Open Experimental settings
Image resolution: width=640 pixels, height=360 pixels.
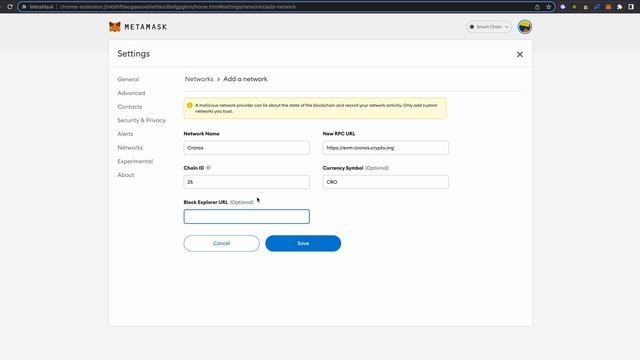(135, 161)
